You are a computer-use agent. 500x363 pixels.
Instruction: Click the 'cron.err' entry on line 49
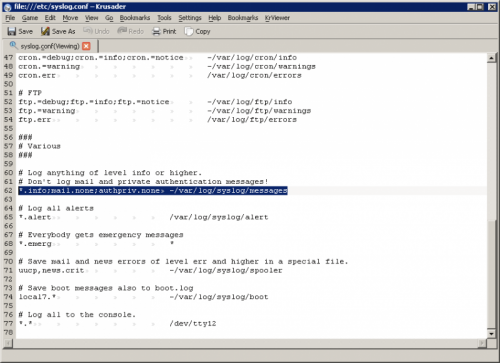37,75
